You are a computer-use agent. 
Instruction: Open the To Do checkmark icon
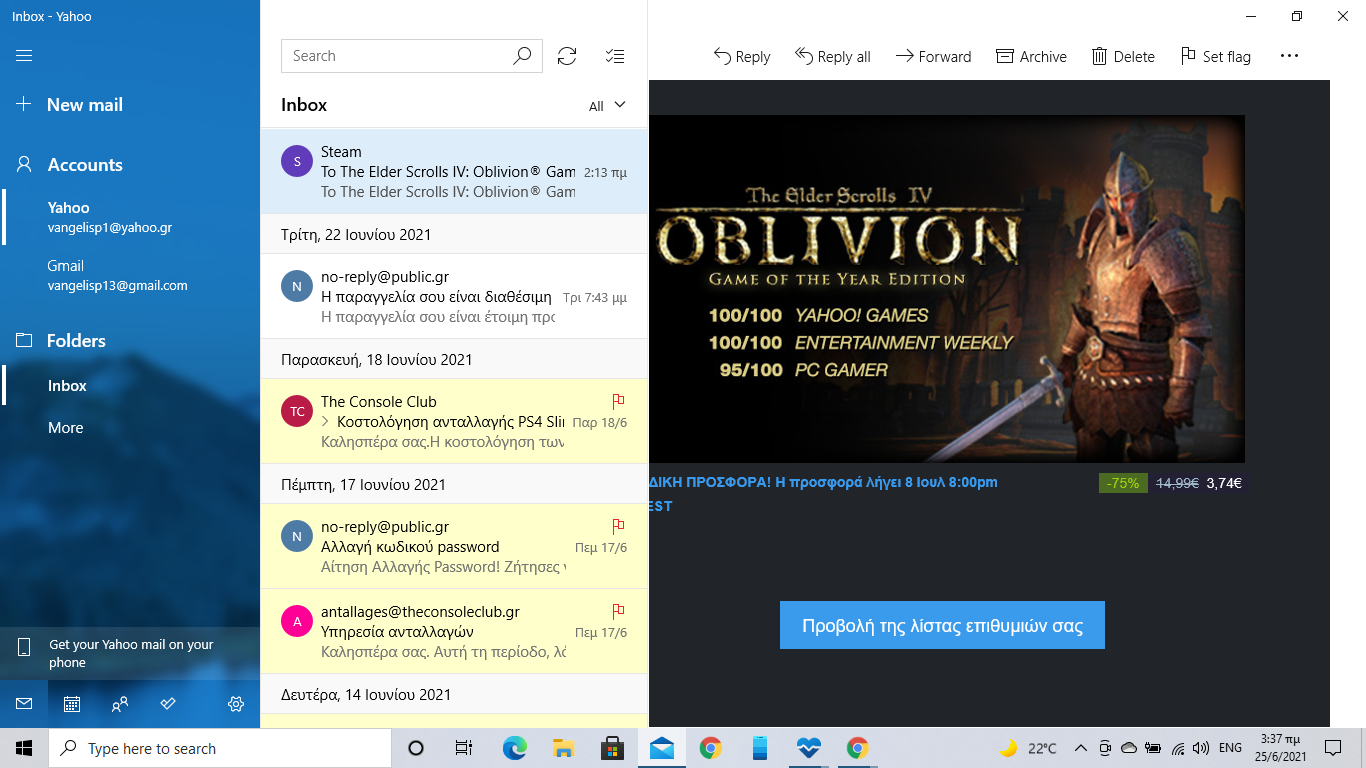point(168,704)
